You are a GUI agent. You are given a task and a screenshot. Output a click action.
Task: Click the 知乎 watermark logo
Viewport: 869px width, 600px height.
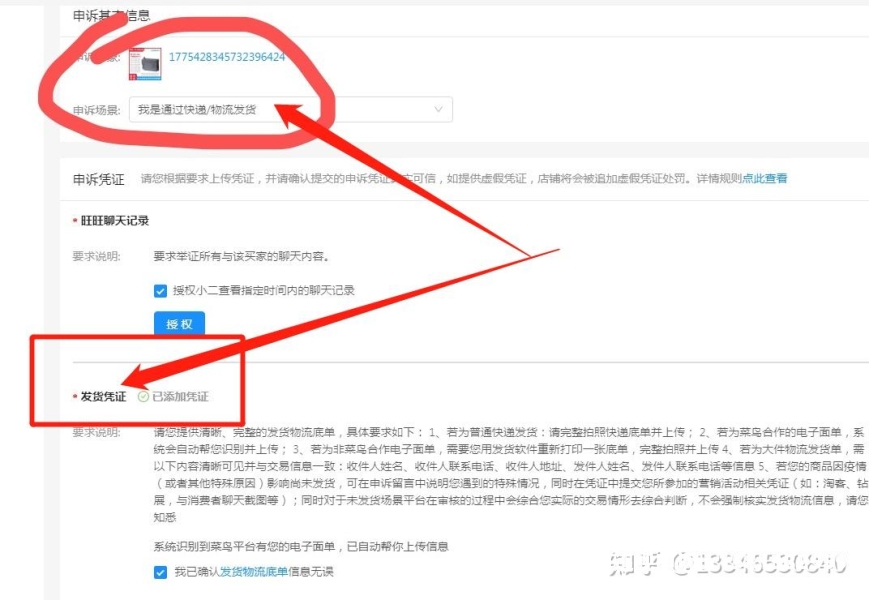point(632,565)
